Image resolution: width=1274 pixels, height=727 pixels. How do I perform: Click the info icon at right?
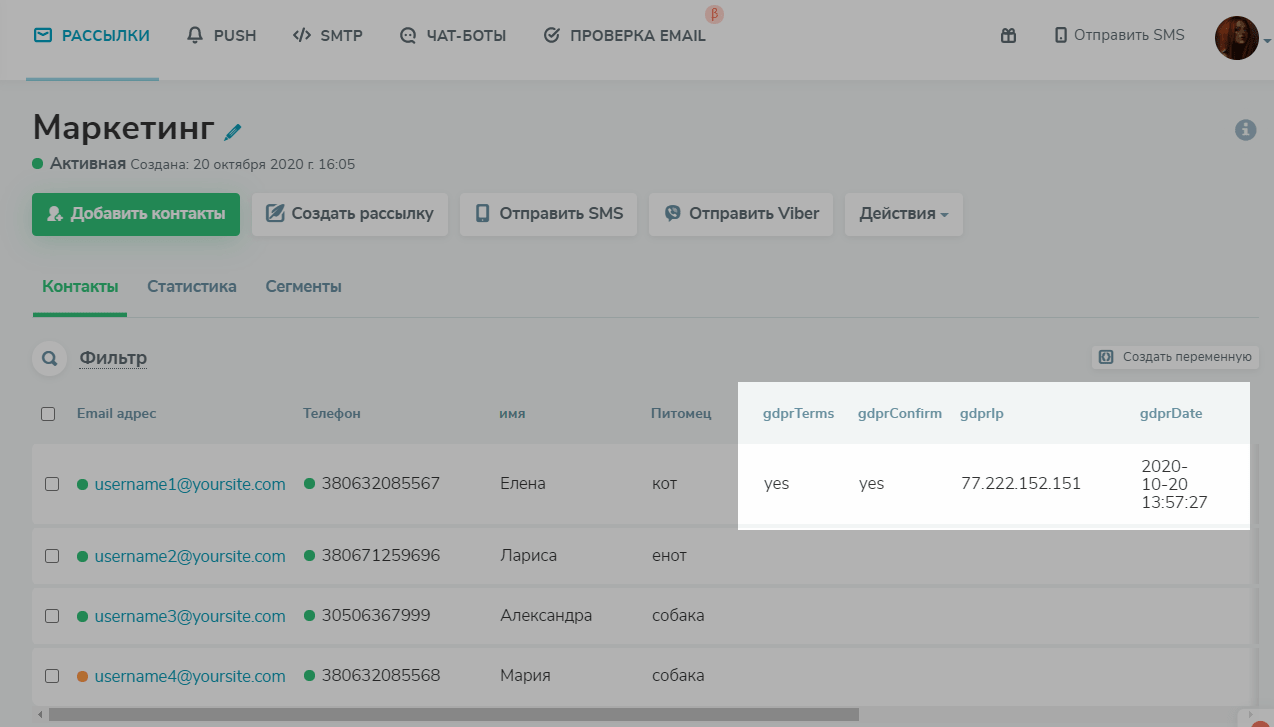coord(1245,130)
